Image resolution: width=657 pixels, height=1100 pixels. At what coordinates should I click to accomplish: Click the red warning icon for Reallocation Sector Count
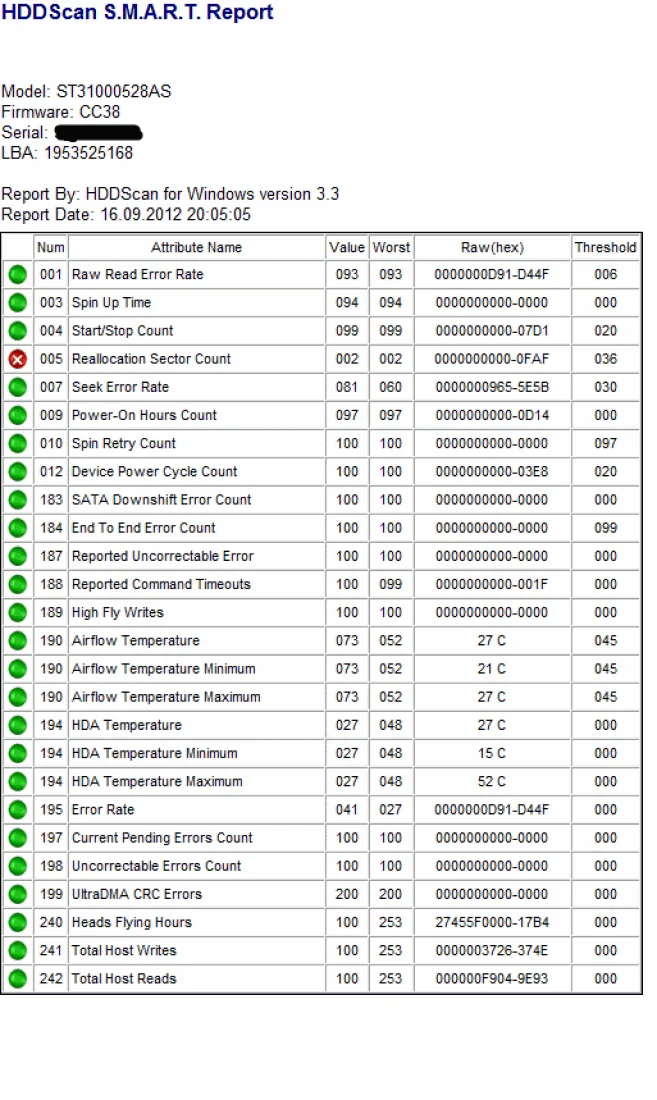pyautogui.click(x=18, y=359)
